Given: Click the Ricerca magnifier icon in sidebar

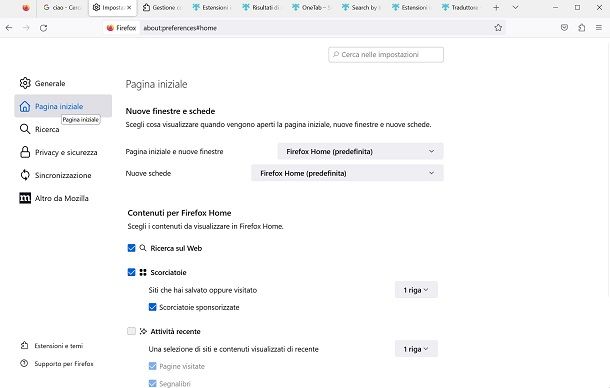Looking at the screenshot, I should (x=25, y=129).
